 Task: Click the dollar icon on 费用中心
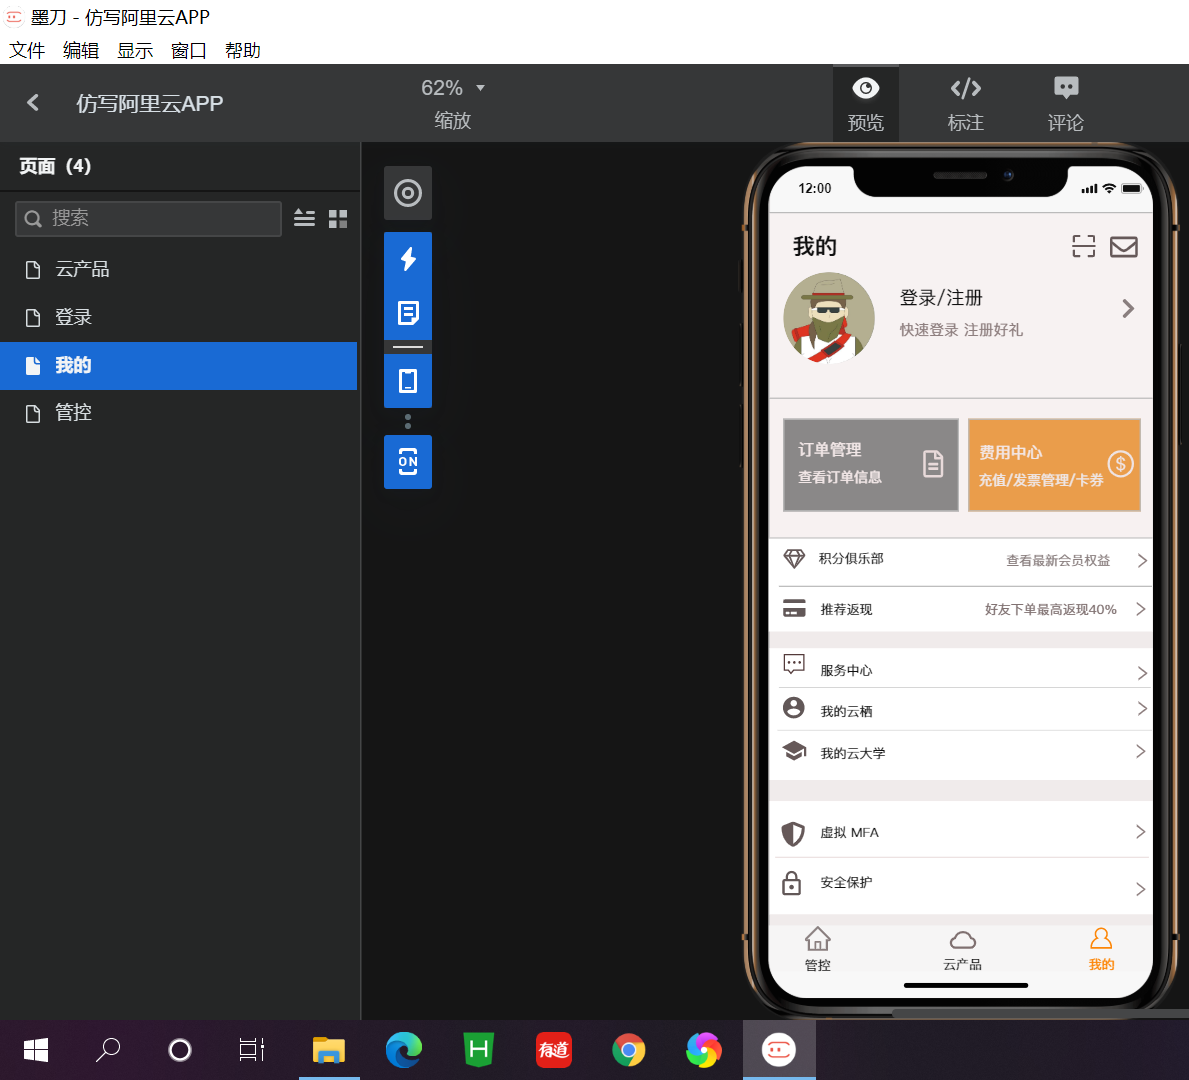click(1120, 463)
